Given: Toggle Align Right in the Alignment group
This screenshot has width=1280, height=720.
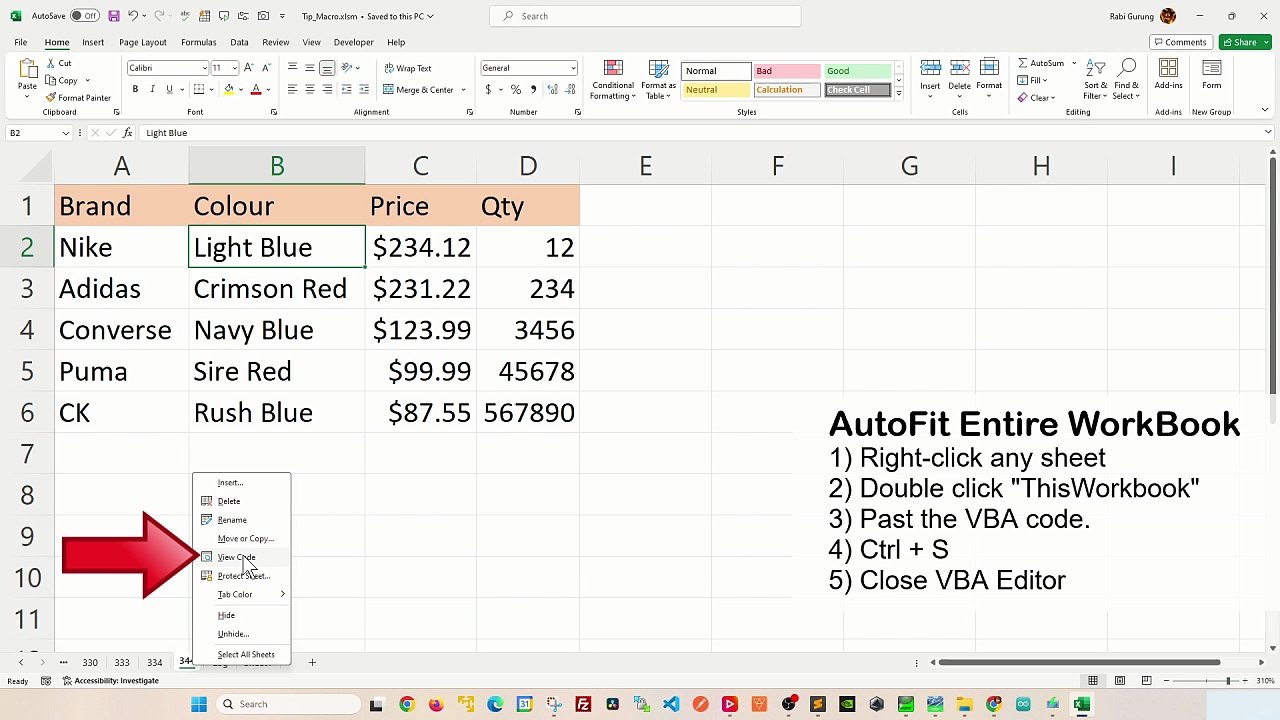Looking at the screenshot, I should (x=327, y=89).
